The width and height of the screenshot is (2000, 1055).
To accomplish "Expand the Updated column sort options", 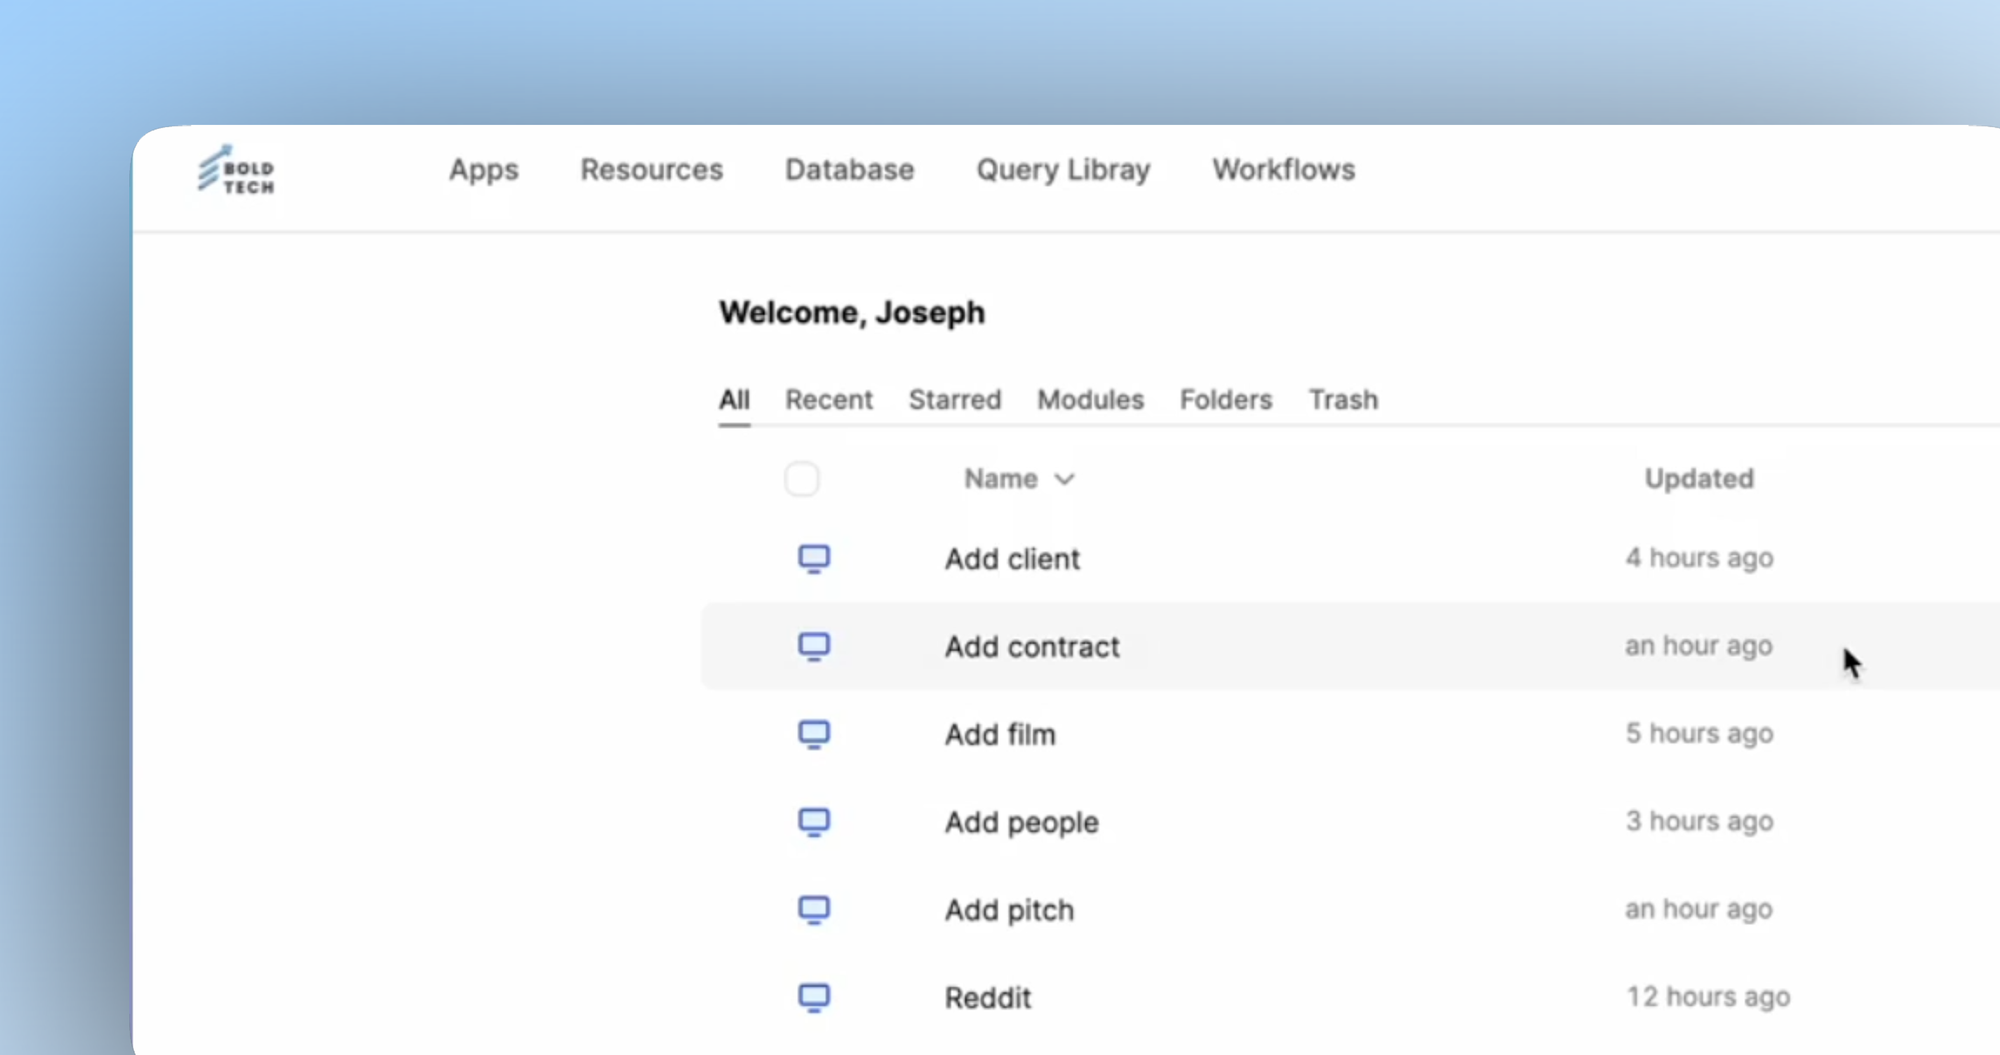I will tap(1699, 479).
